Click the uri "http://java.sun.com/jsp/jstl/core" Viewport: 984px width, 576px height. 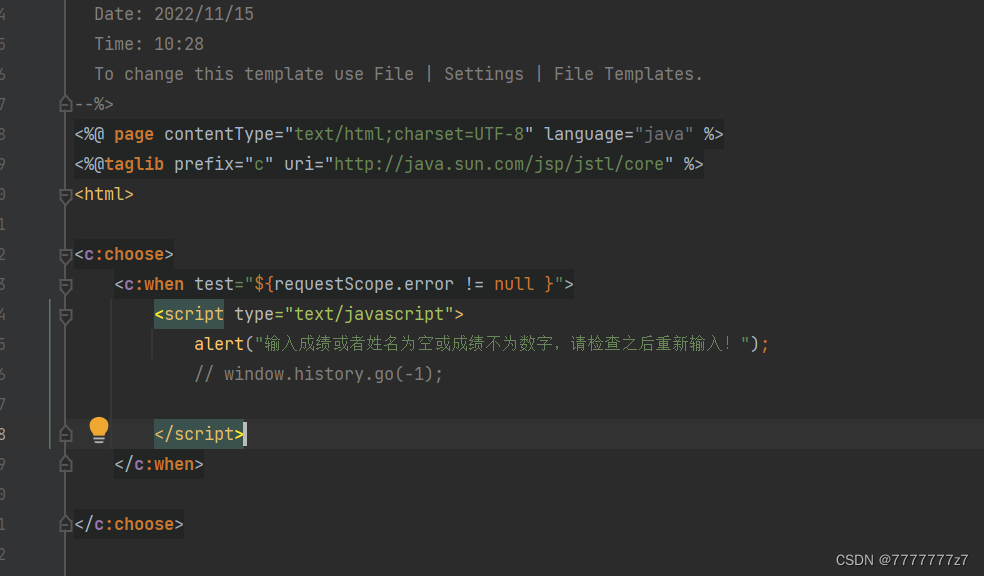point(499,164)
